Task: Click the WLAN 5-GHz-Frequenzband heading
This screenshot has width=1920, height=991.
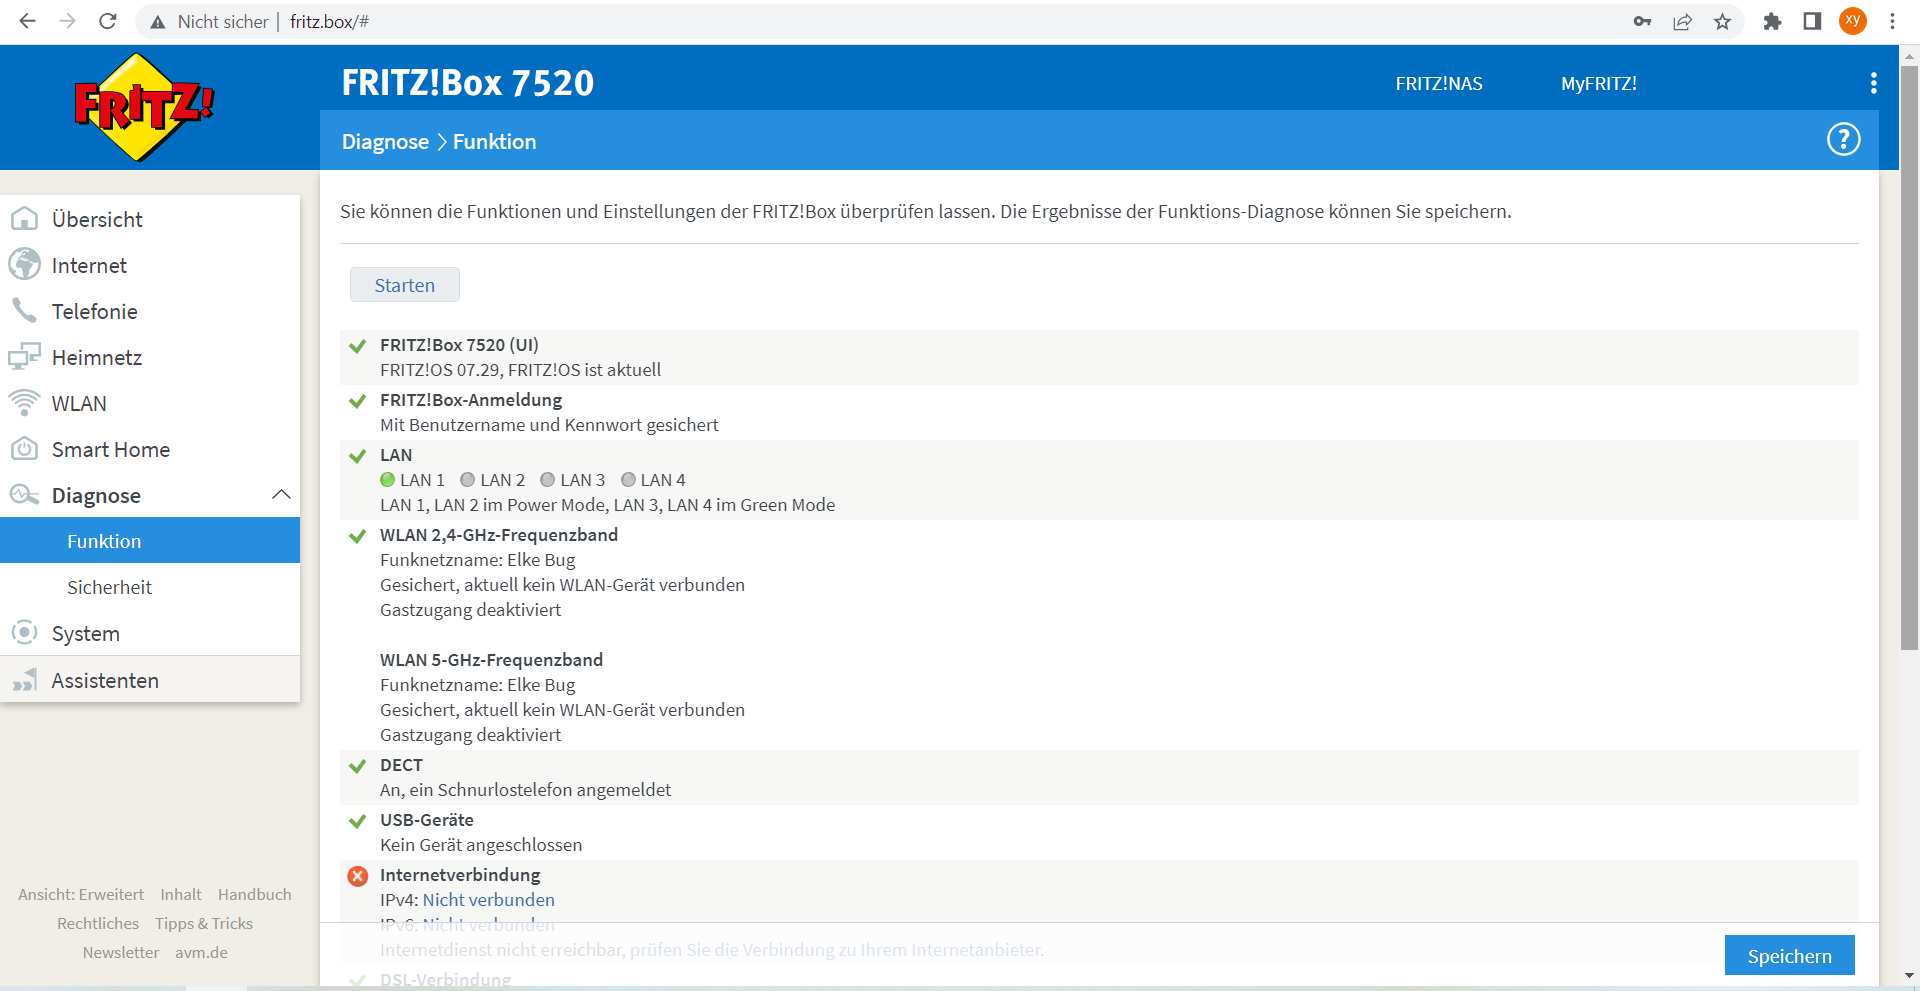Action: click(x=491, y=660)
